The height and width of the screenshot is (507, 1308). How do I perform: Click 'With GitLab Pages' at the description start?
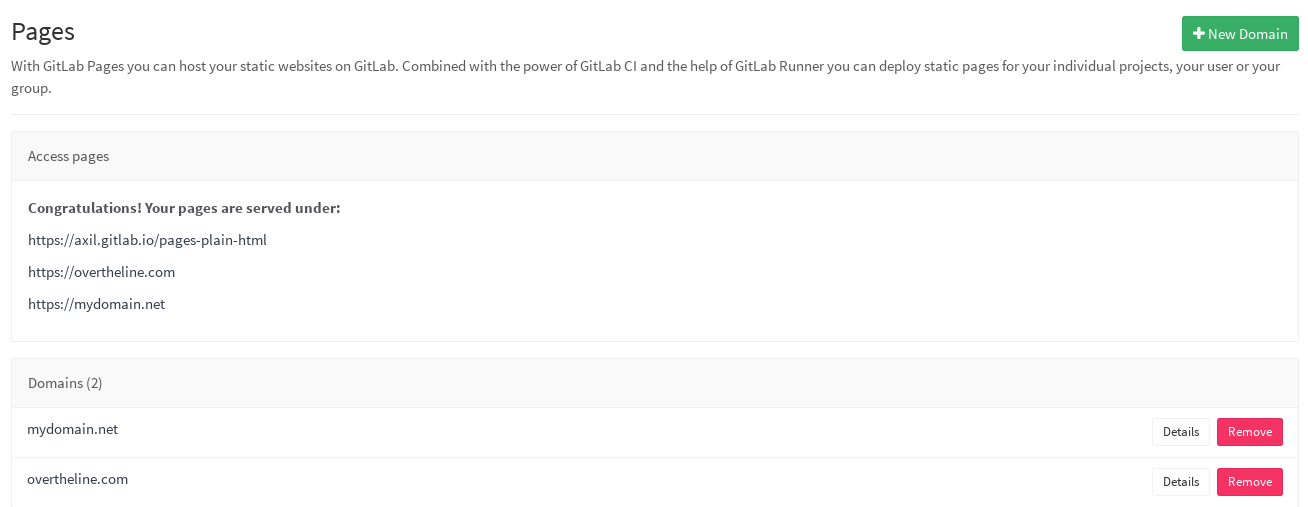[65, 67]
